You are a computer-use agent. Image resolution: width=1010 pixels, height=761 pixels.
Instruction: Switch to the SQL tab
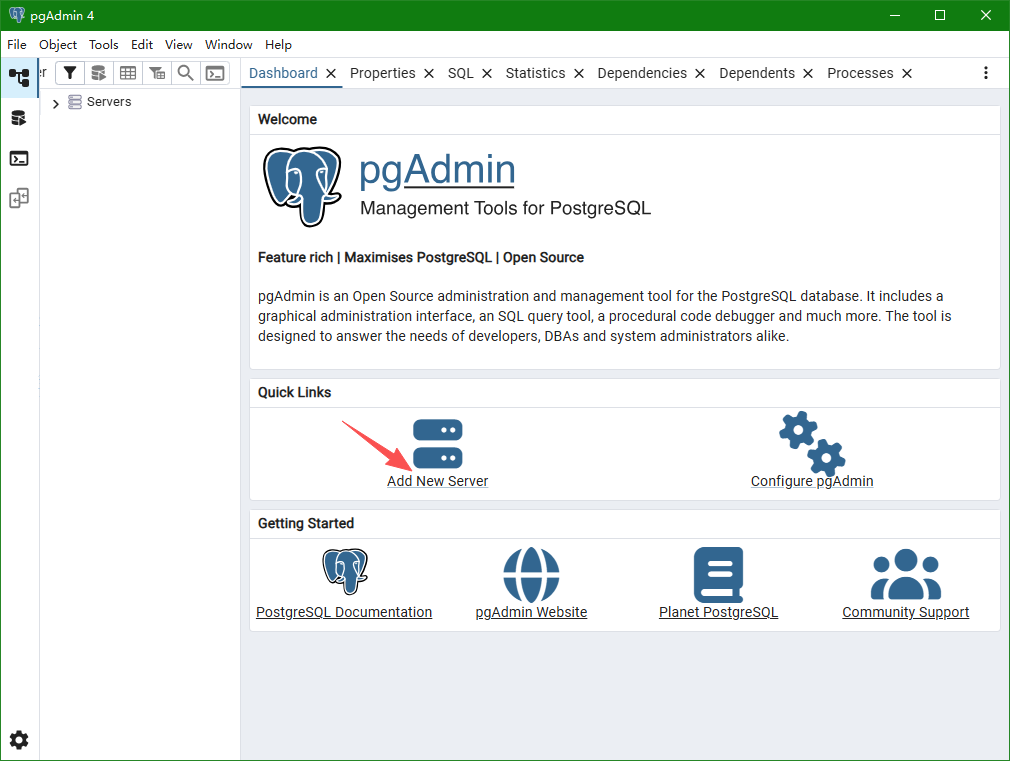coord(461,73)
